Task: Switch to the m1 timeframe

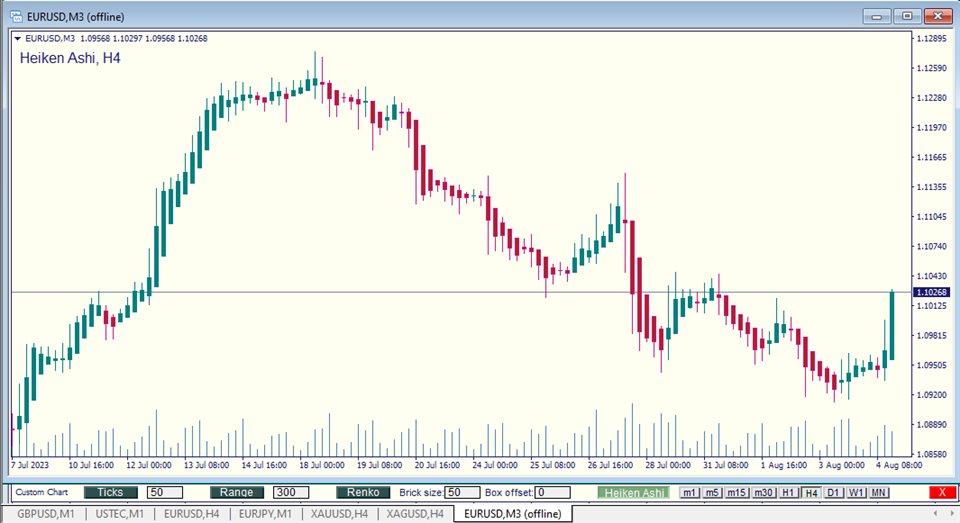Action: click(x=690, y=493)
